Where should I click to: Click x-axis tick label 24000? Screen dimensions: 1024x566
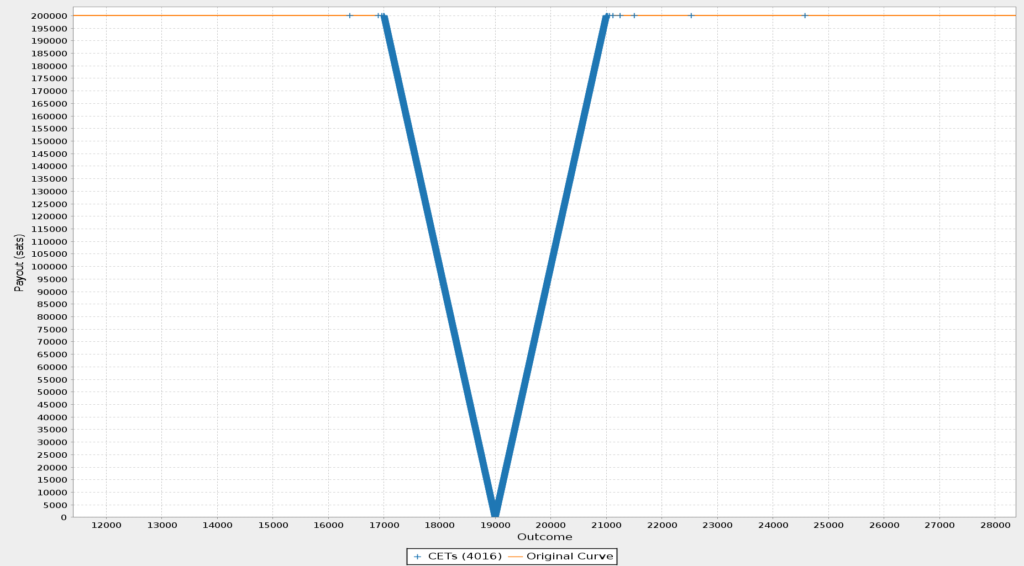773,525
